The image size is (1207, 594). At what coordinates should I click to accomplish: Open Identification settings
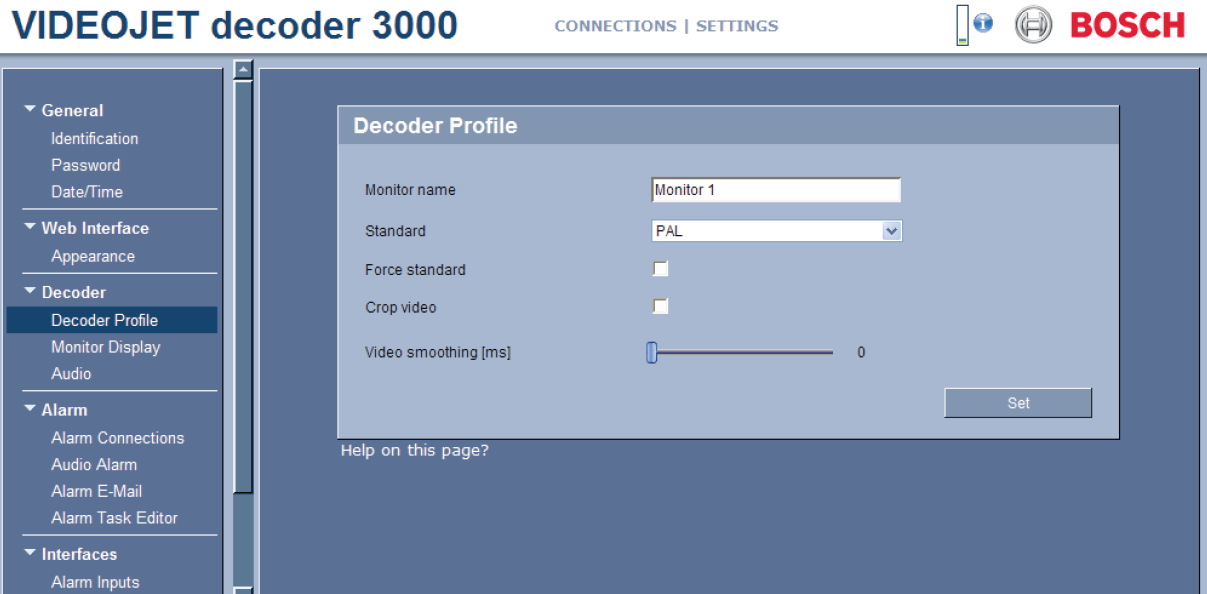point(95,138)
